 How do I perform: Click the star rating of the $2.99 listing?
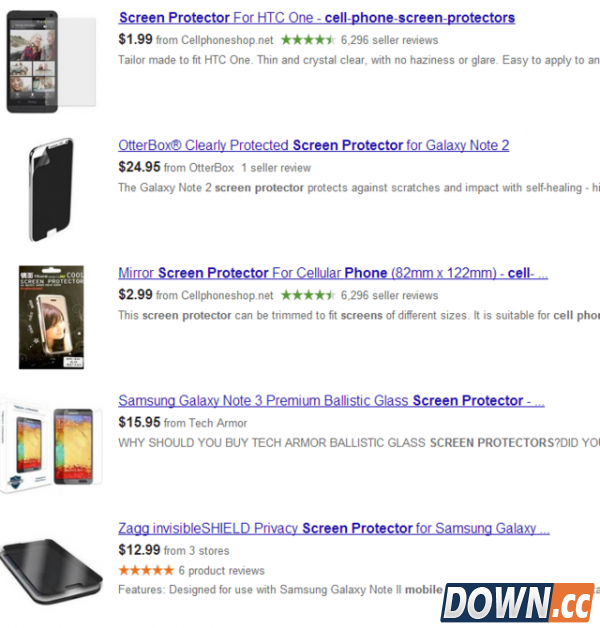(x=308, y=296)
